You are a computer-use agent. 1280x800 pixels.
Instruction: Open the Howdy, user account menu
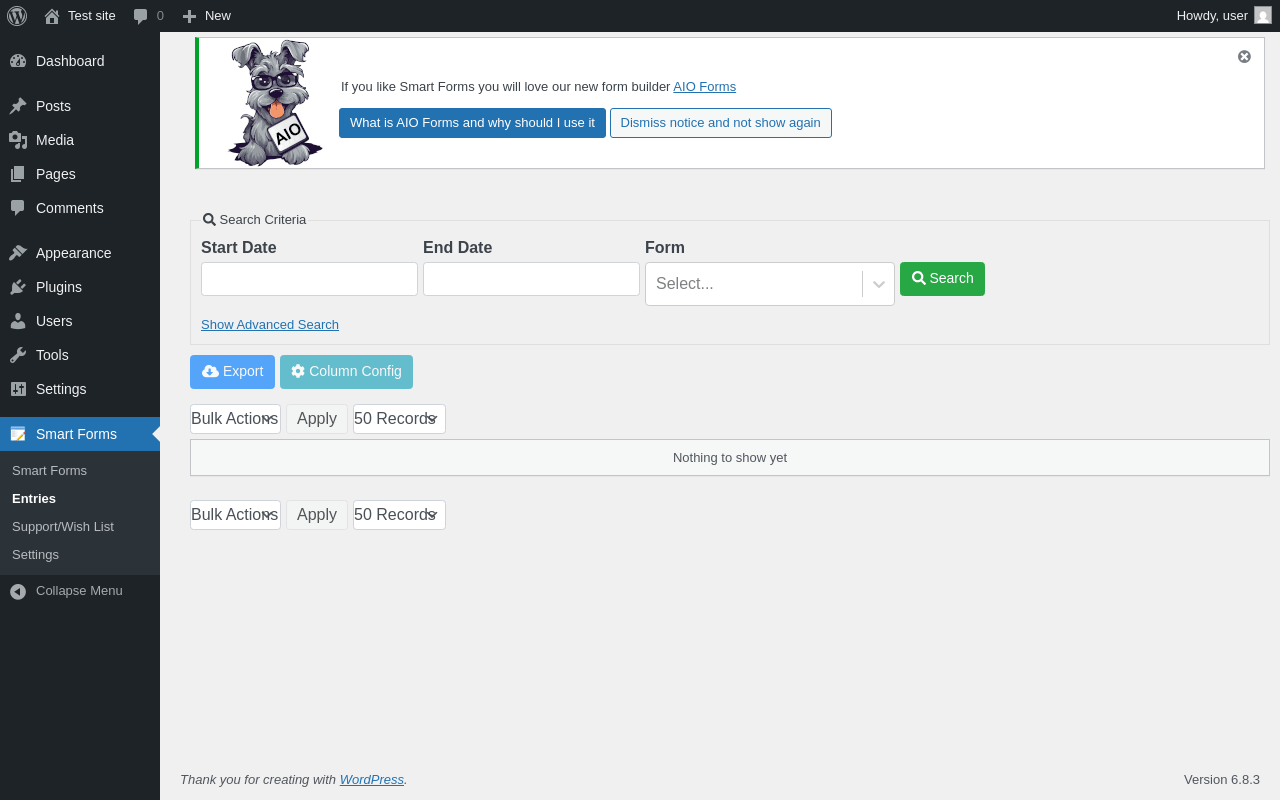pos(1224,16)
